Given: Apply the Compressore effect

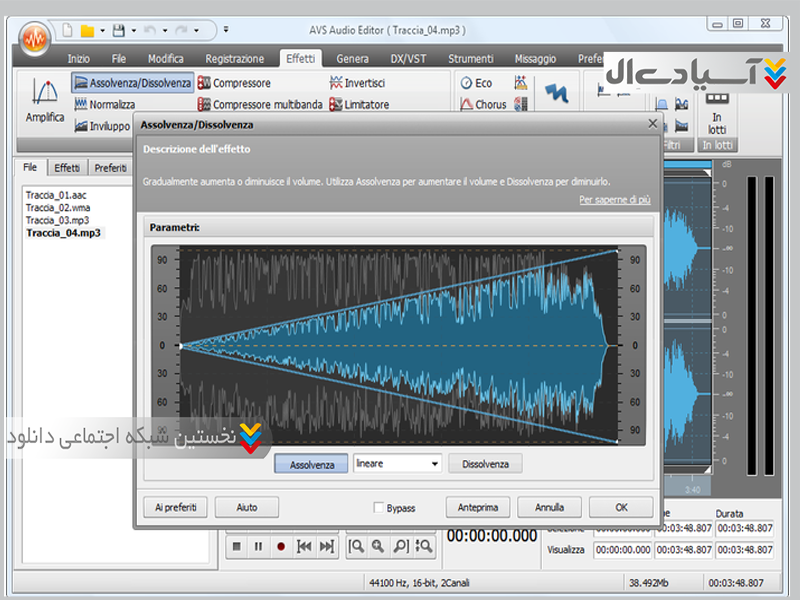Looking at the screenshot, I should pos(234,83).
